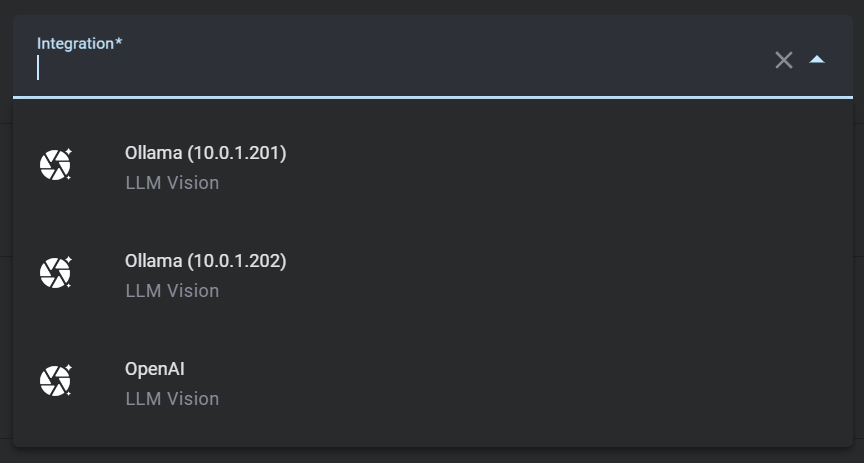Click the 10.0.1.202 address text
864x463 pixels.
pos(236,261)
